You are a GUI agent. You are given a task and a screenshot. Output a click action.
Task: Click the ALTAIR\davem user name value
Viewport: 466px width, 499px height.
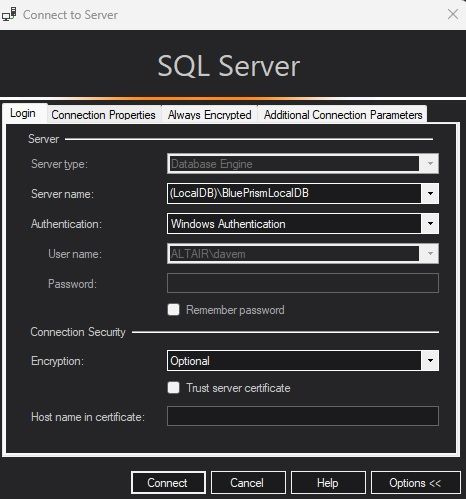pyautogui.click(x=208, y=254)
